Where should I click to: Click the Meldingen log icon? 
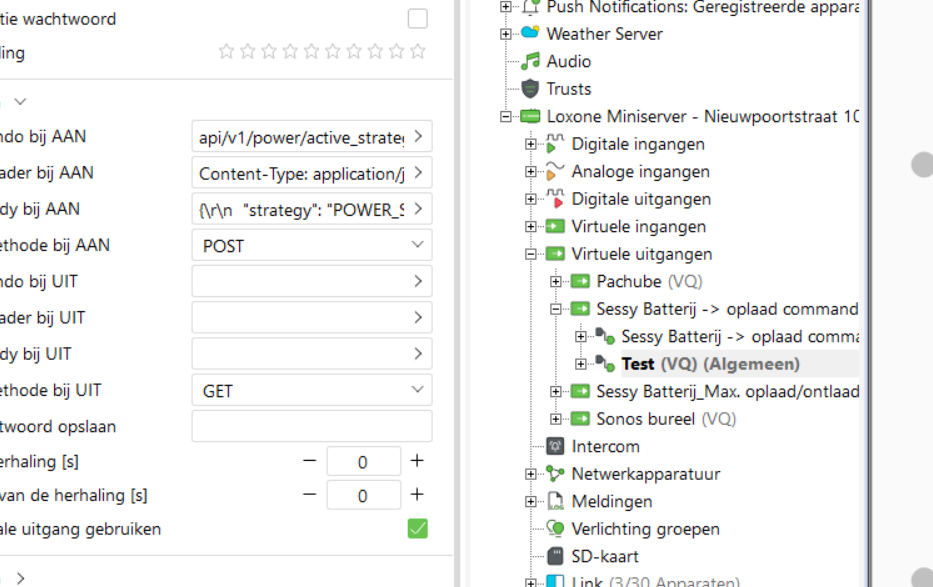click(555, 501)
